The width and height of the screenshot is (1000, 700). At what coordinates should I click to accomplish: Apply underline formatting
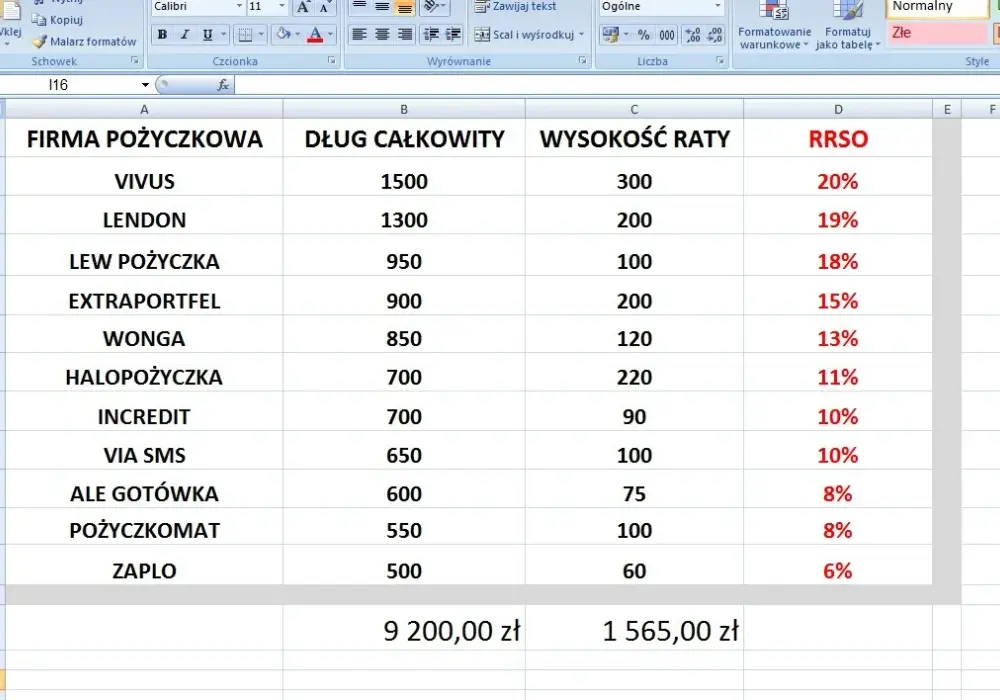207,34
